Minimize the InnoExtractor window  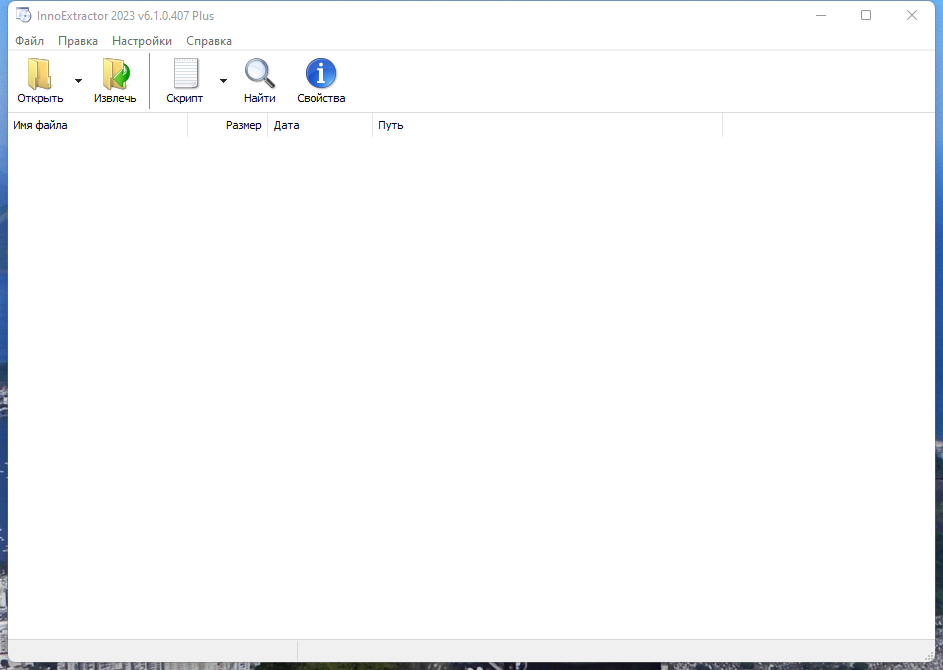tap(820, 15)
